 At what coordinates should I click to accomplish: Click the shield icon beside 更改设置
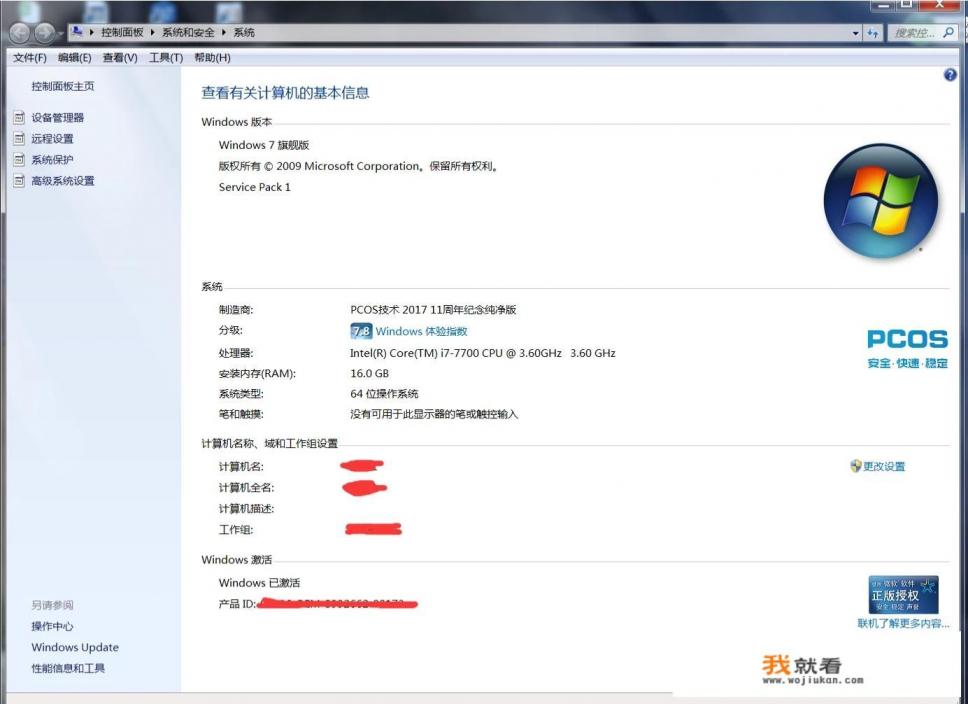(x=855, y=466)
